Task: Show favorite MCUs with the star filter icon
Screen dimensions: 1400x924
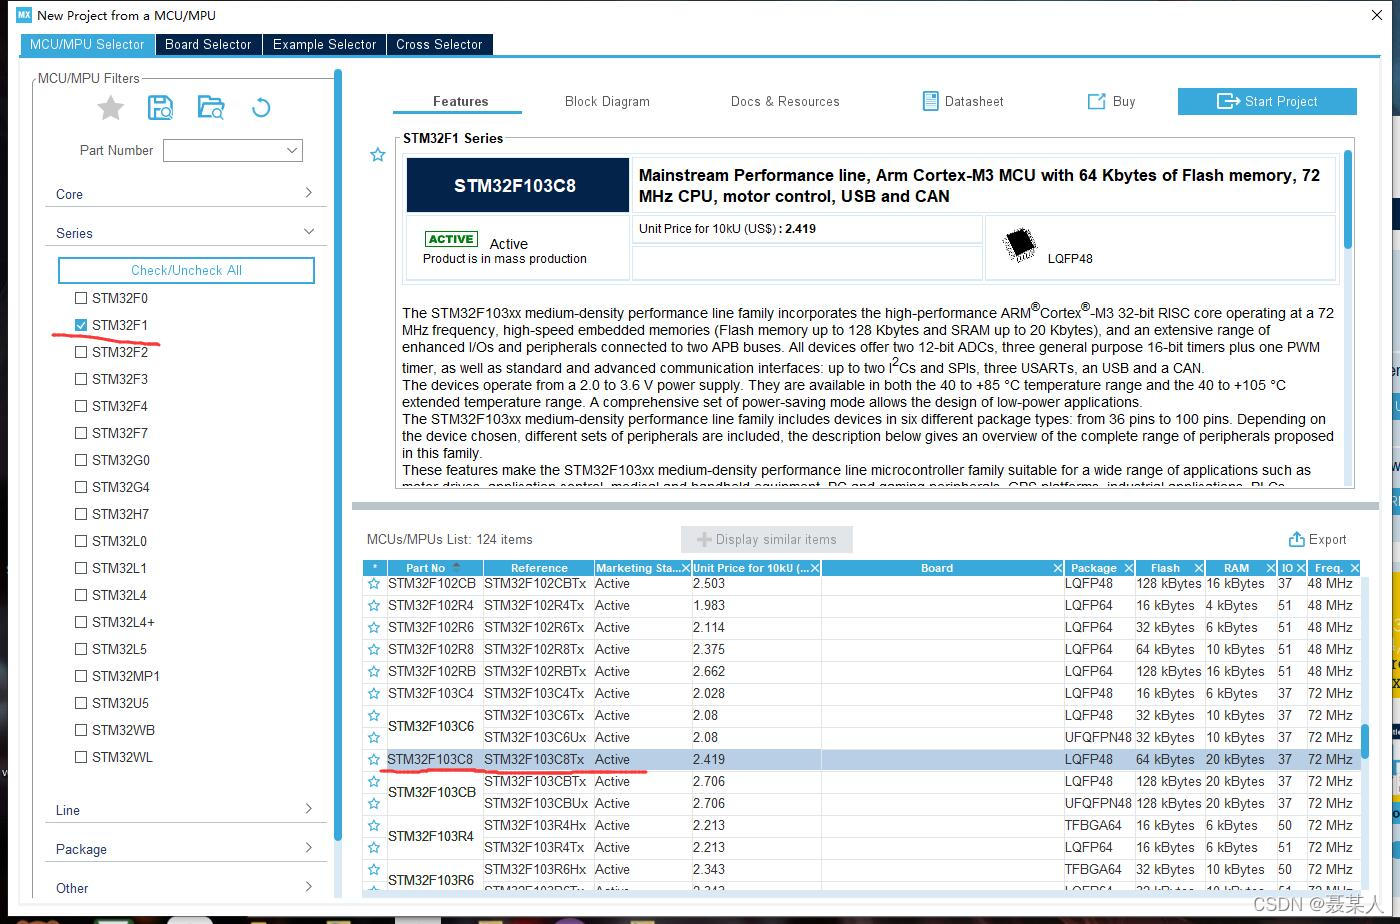Action: click(111, 108)
